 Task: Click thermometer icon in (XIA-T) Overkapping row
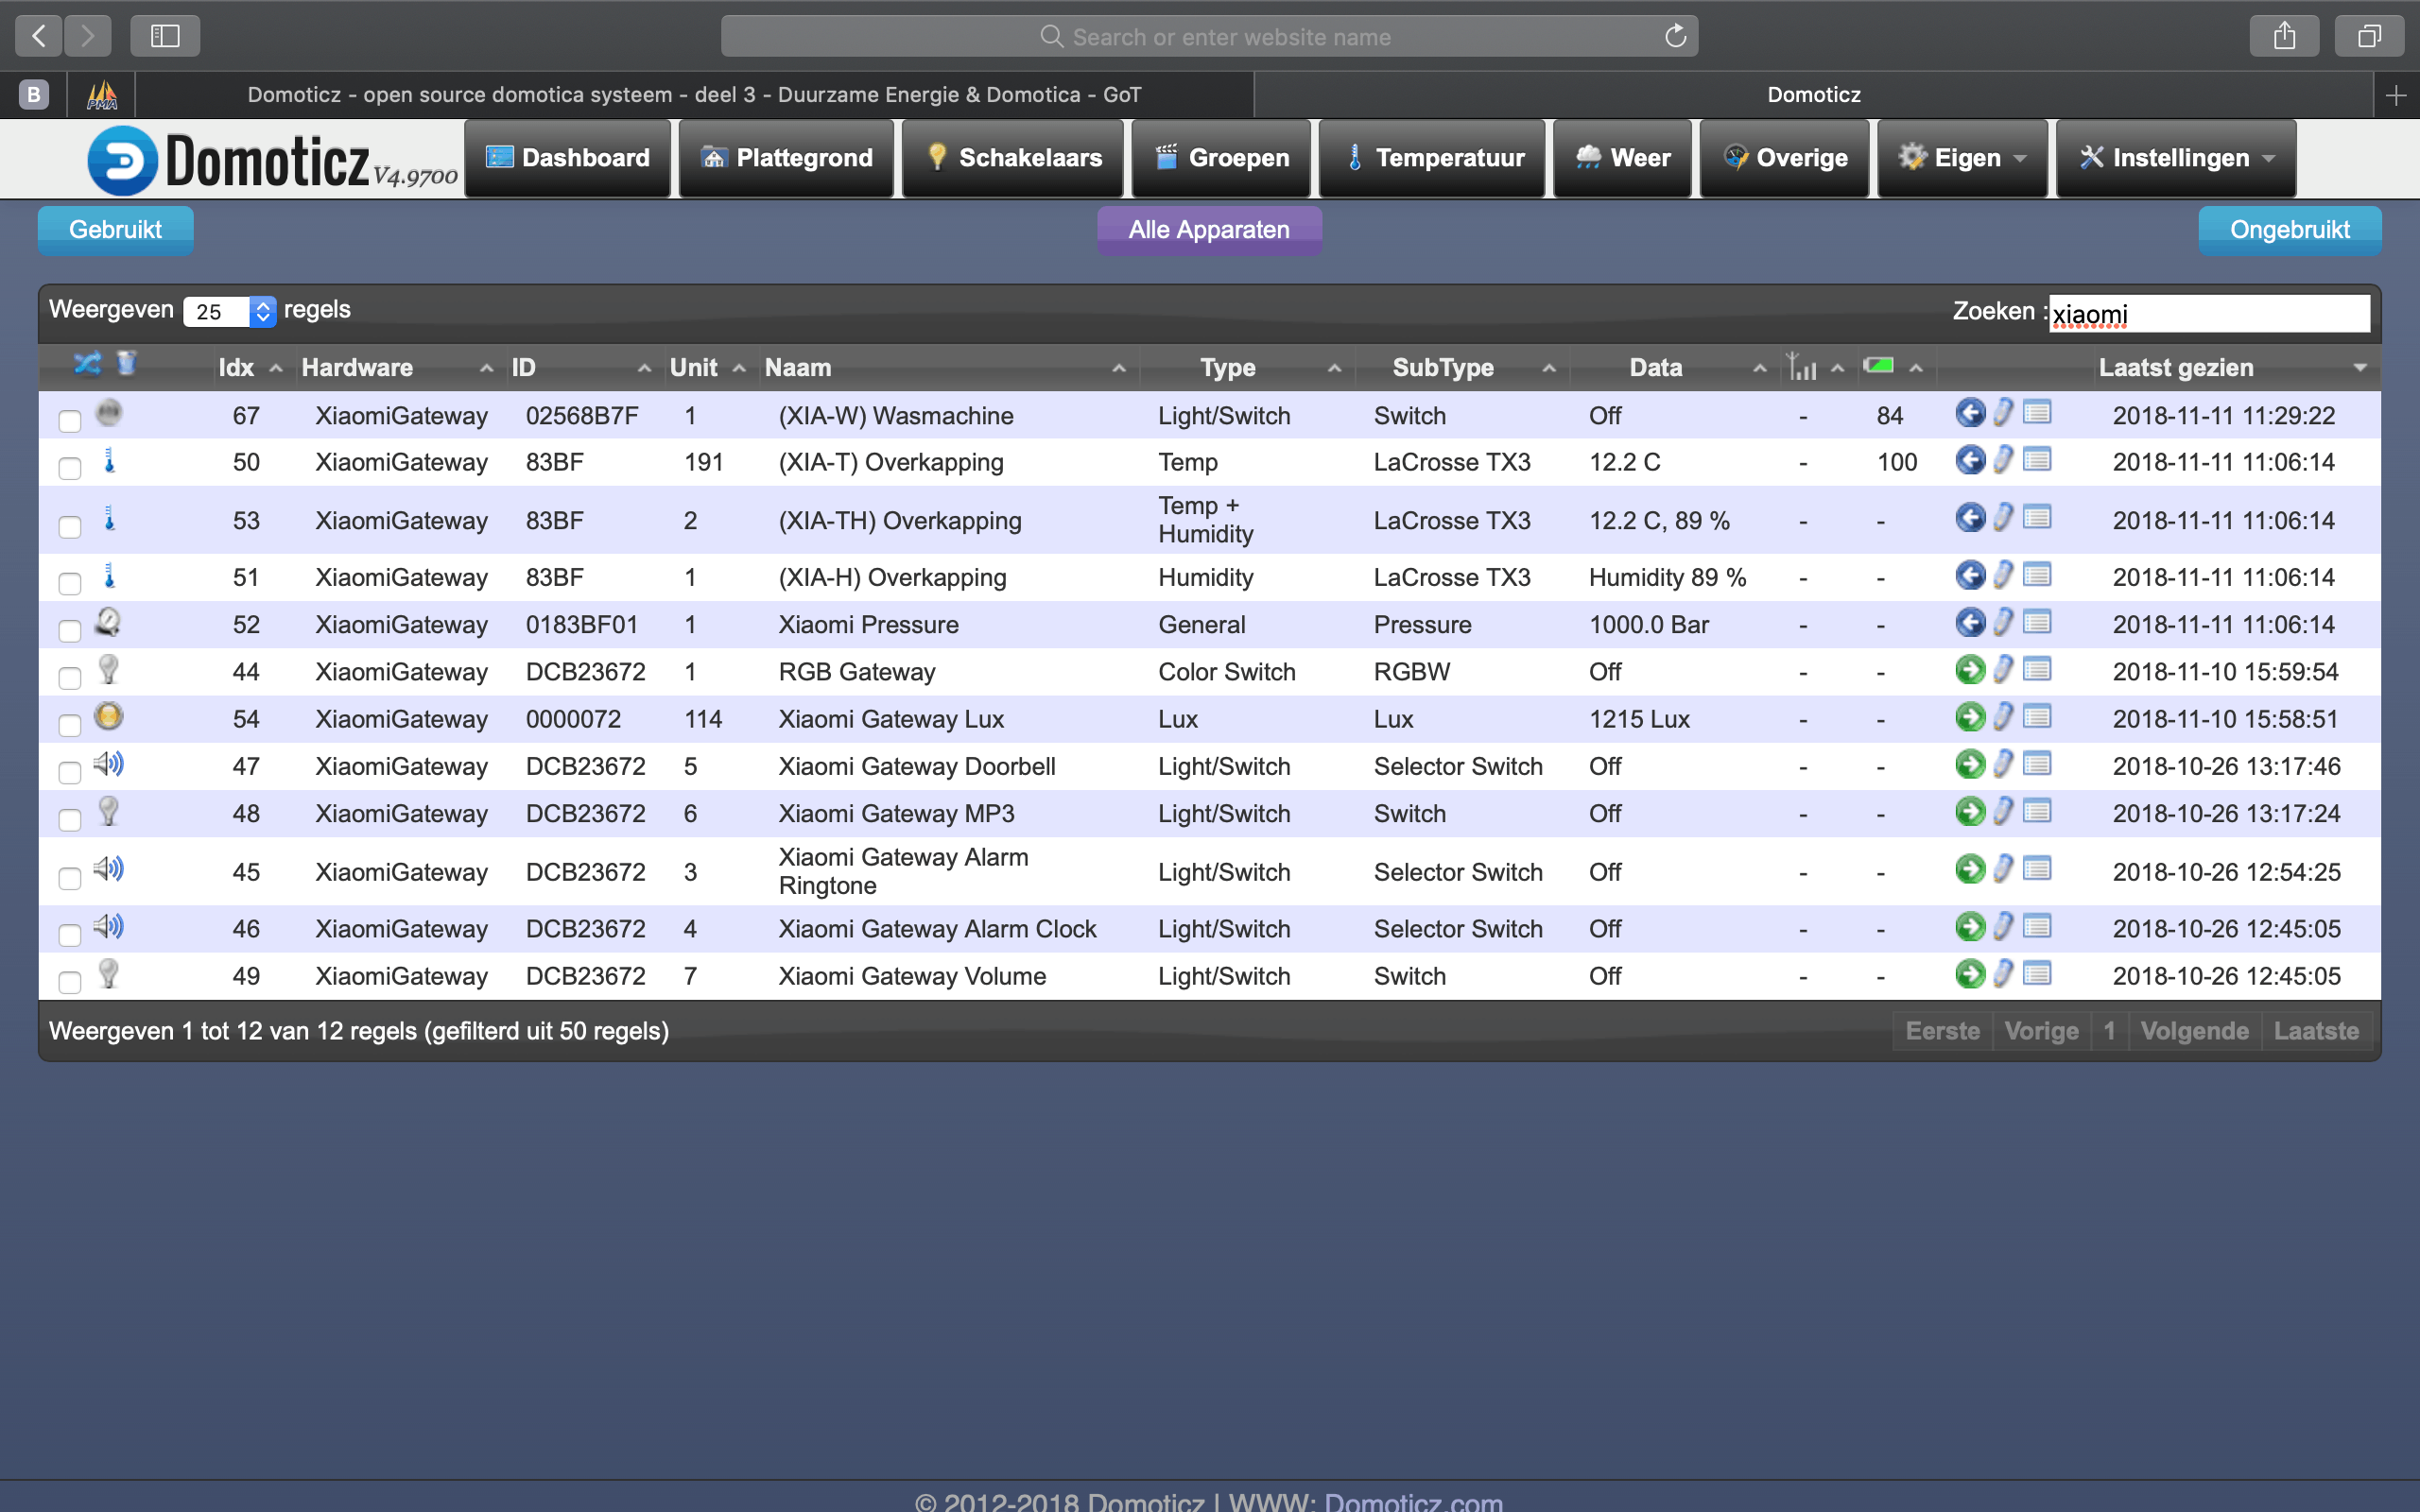pos(110,461)
